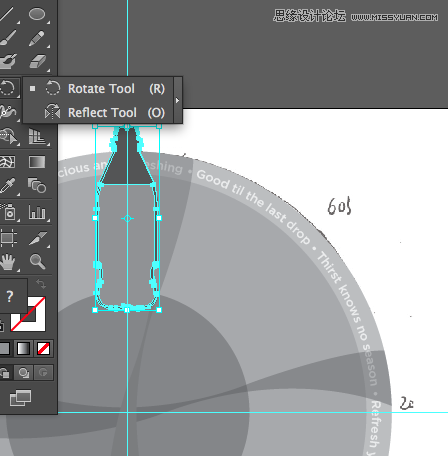The image size is (448, 456).
Task: Select the Perspective Grid tool
Action: (x=37, y=136)
